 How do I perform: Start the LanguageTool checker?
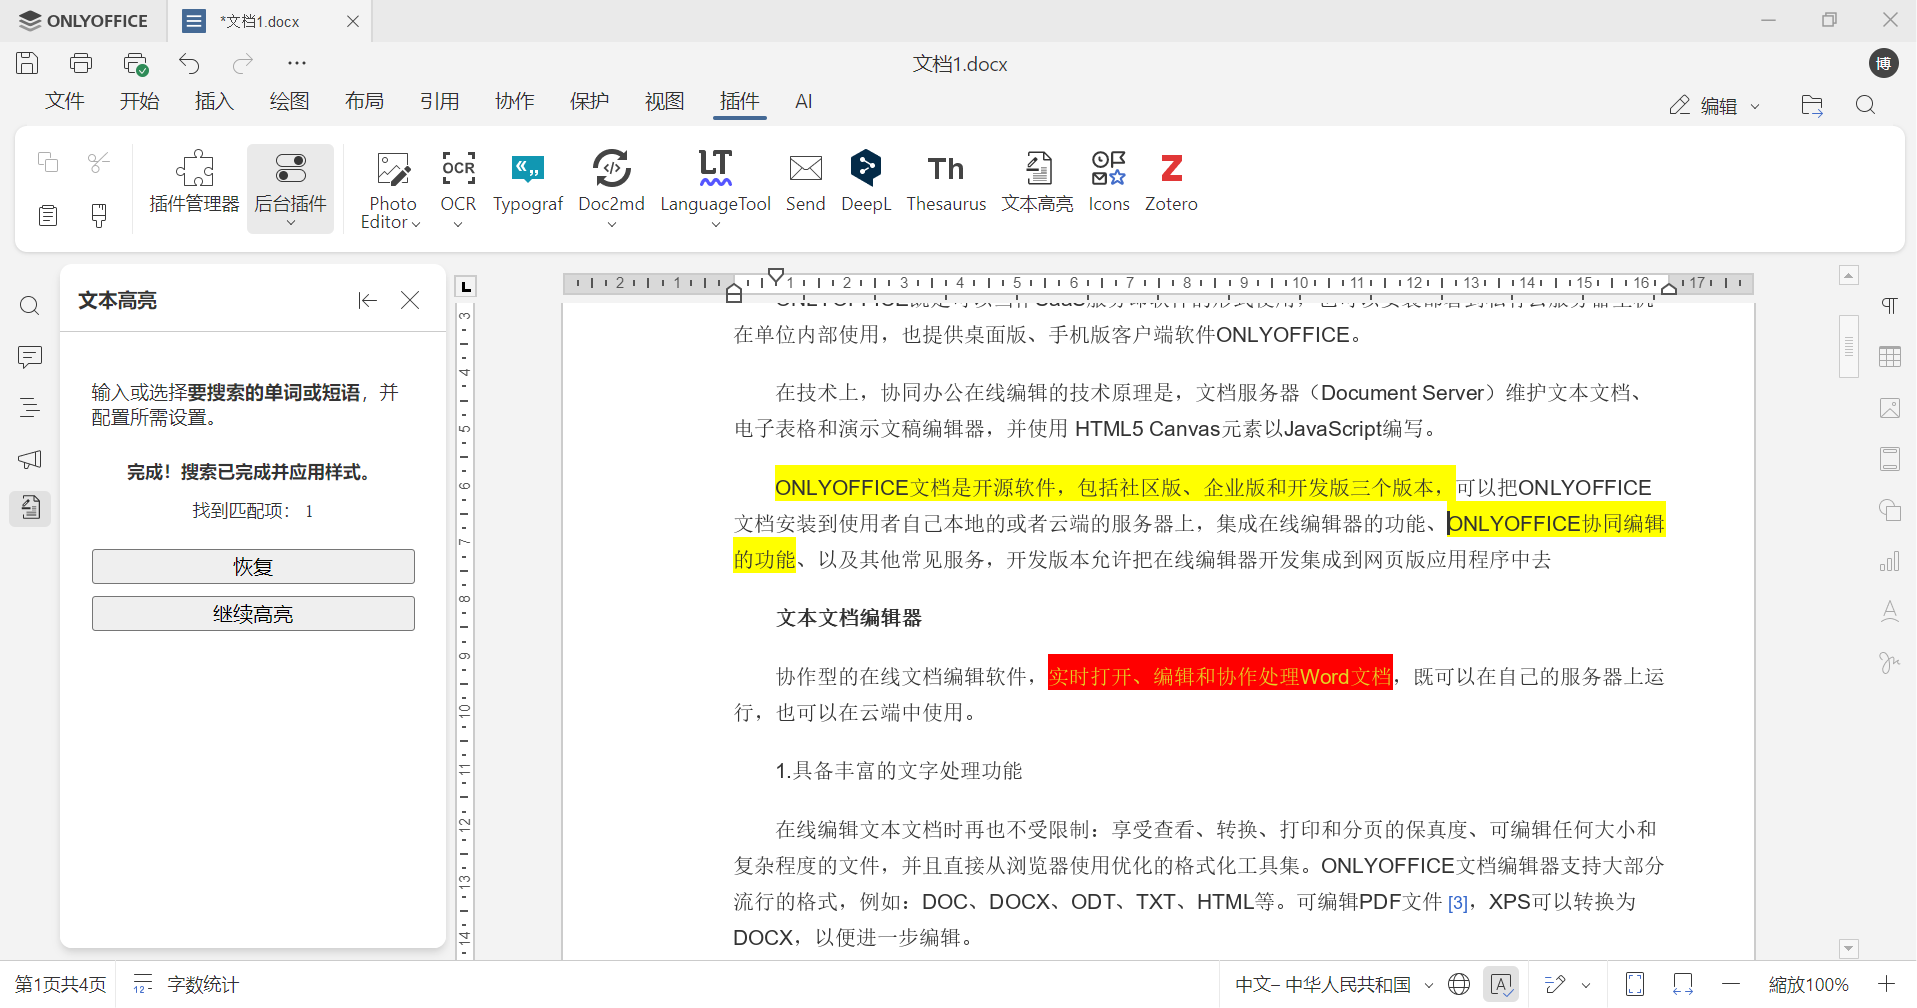coord(715,180)
